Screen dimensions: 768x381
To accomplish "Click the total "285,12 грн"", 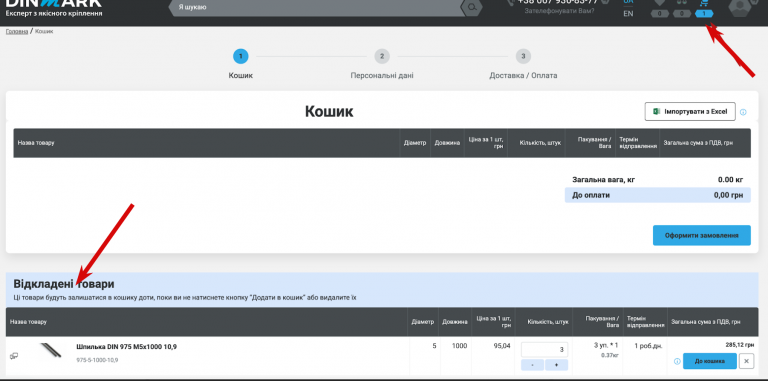I will 740,345.
